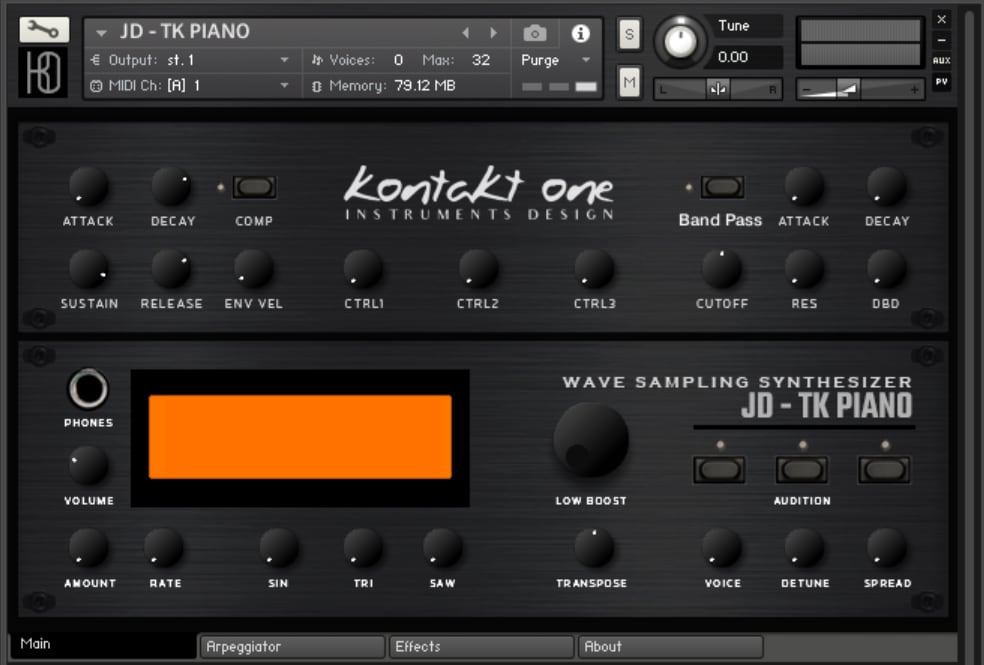Click the camera snapshot icon

click(x=535, y=33)
